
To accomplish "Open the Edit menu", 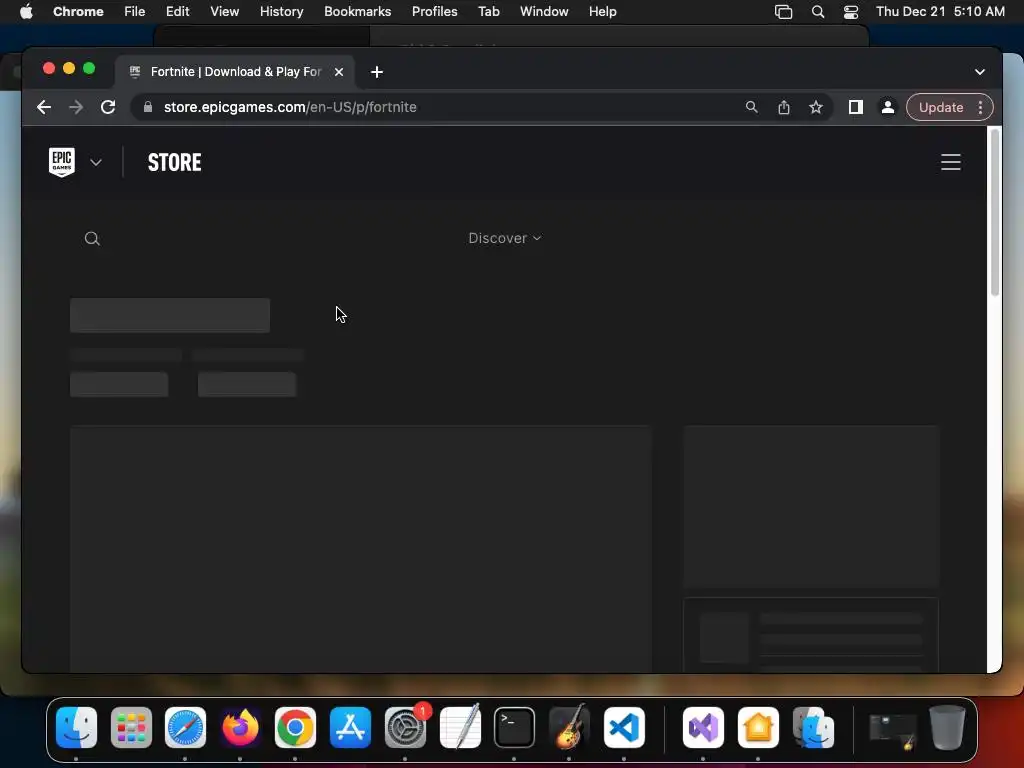I will [178, 11].
